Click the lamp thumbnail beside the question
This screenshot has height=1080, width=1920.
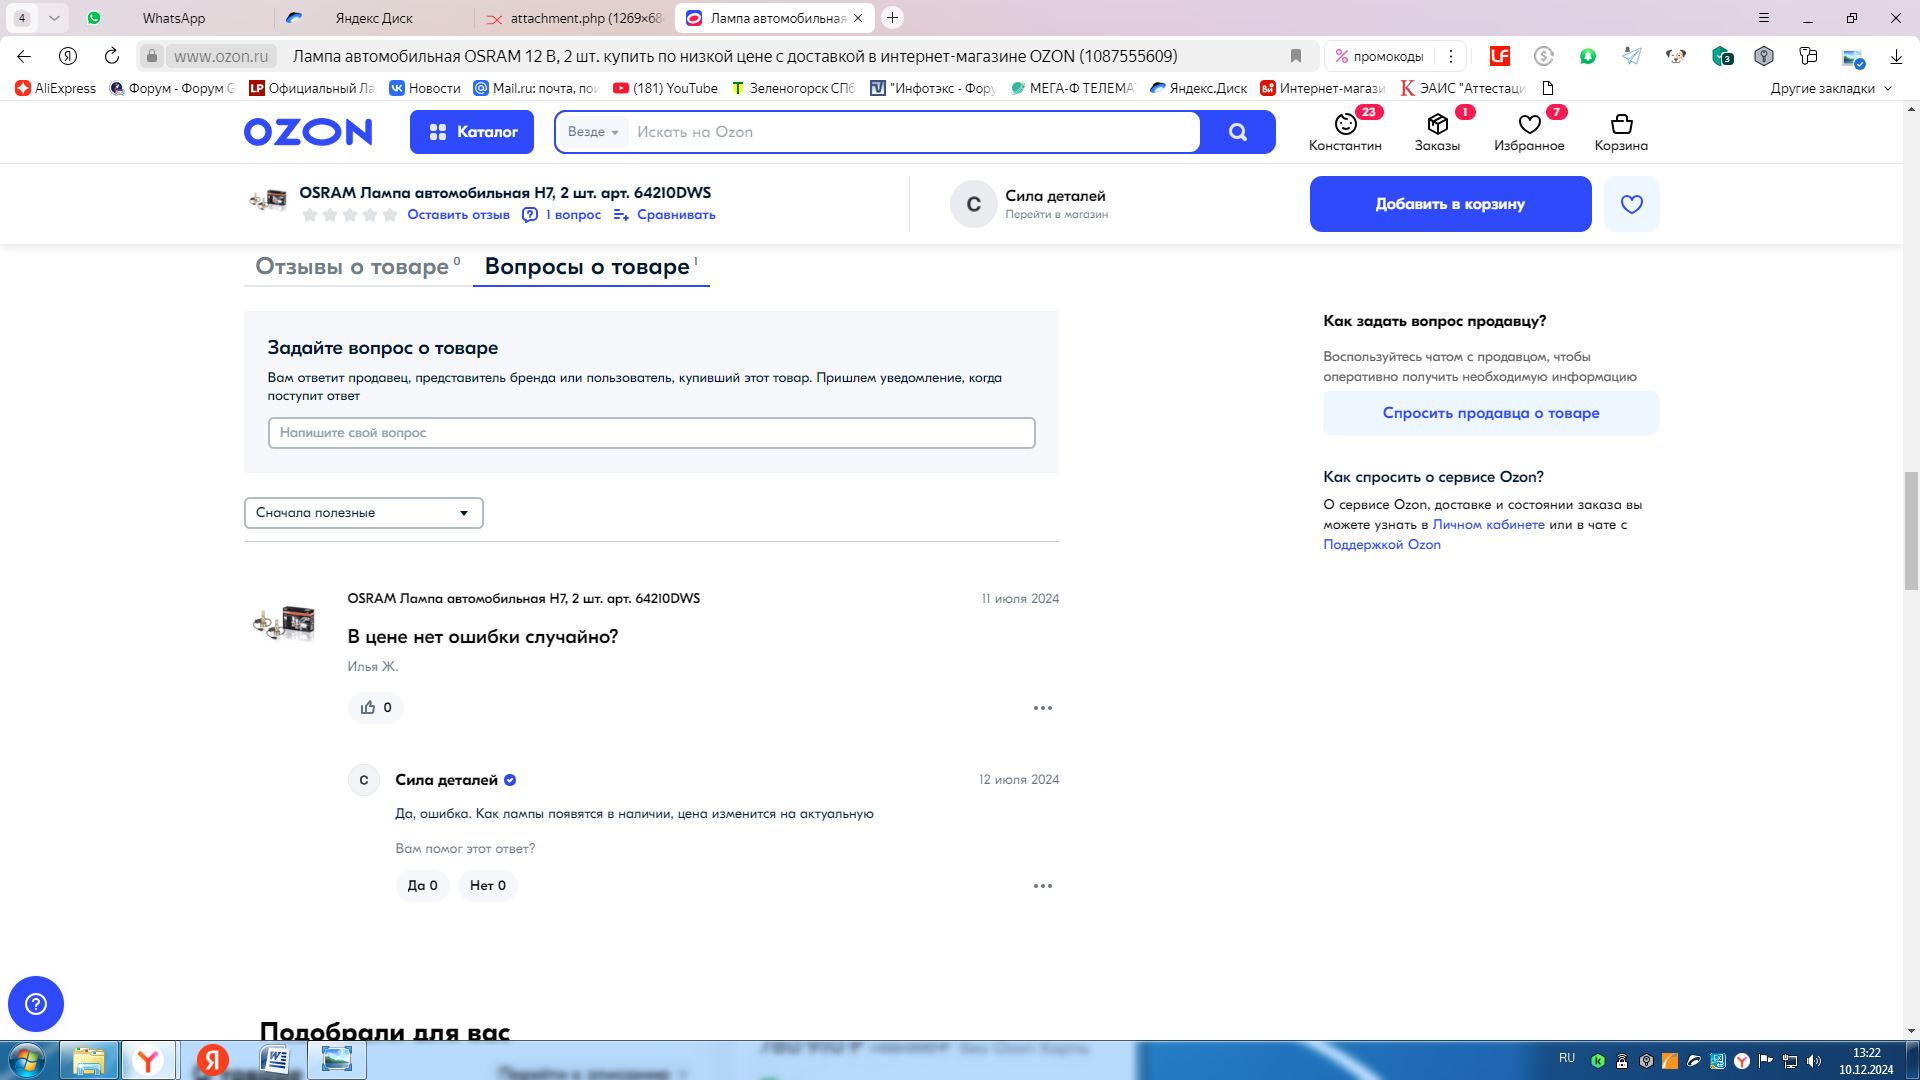pyautogui.click(x=285, y=622)
